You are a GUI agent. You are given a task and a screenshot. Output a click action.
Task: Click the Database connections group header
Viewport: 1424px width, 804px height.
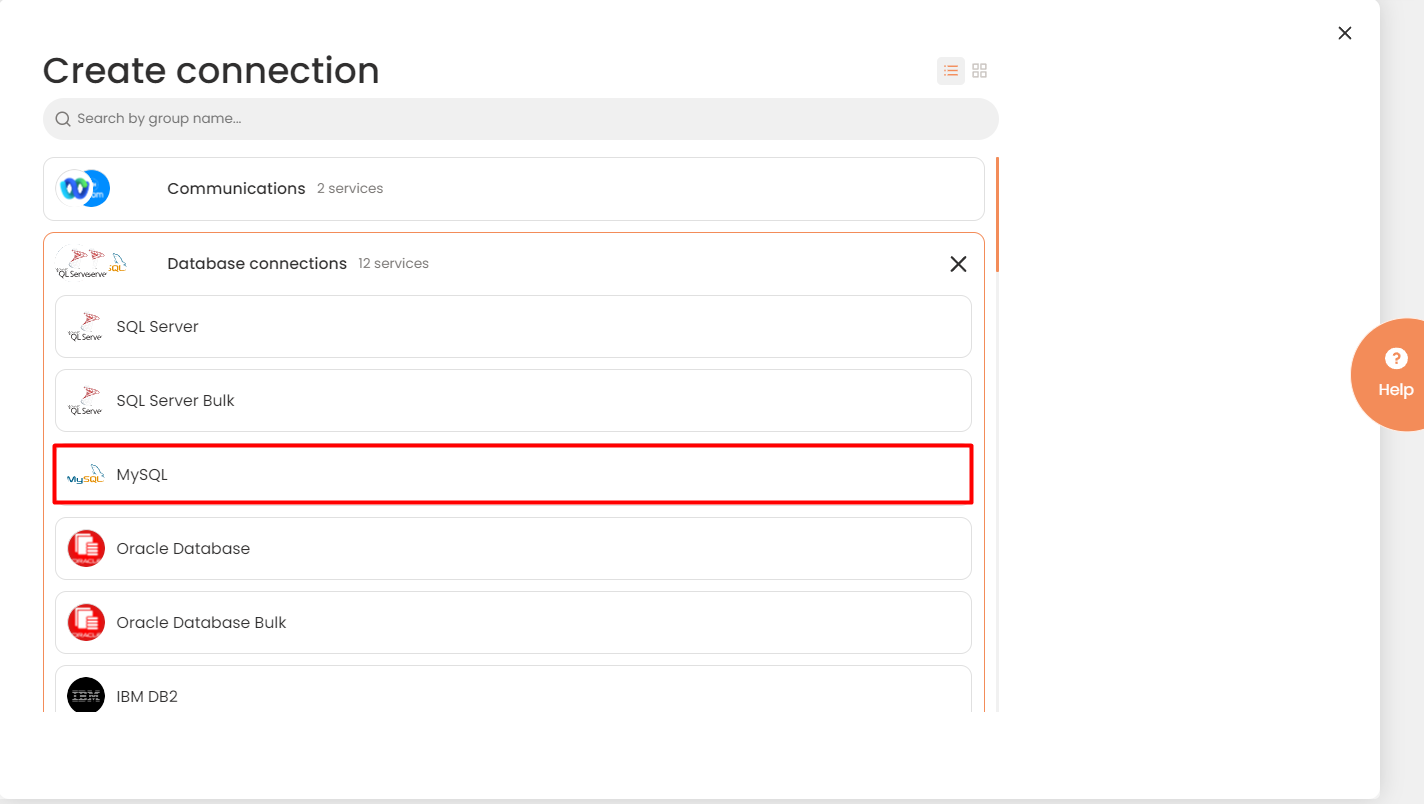click(257, 264)
